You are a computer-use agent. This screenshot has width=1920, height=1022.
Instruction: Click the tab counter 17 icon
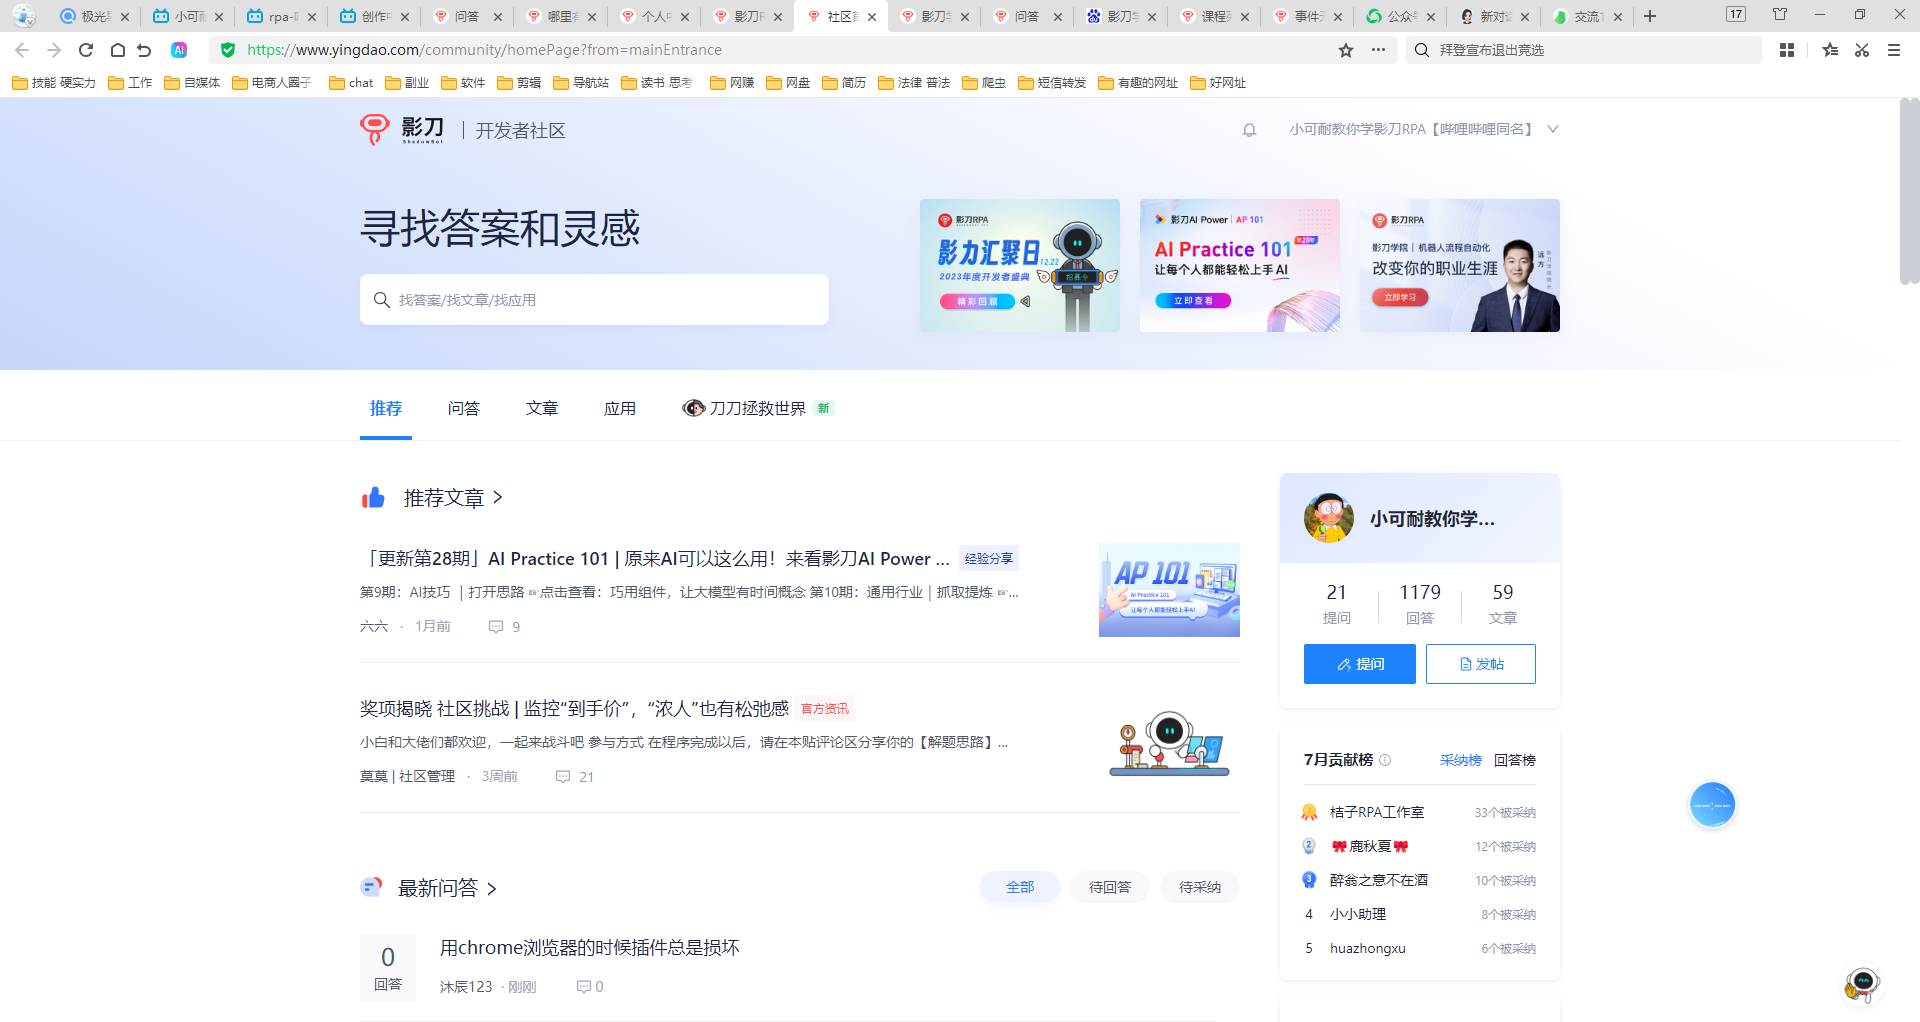coord(1736,15)
